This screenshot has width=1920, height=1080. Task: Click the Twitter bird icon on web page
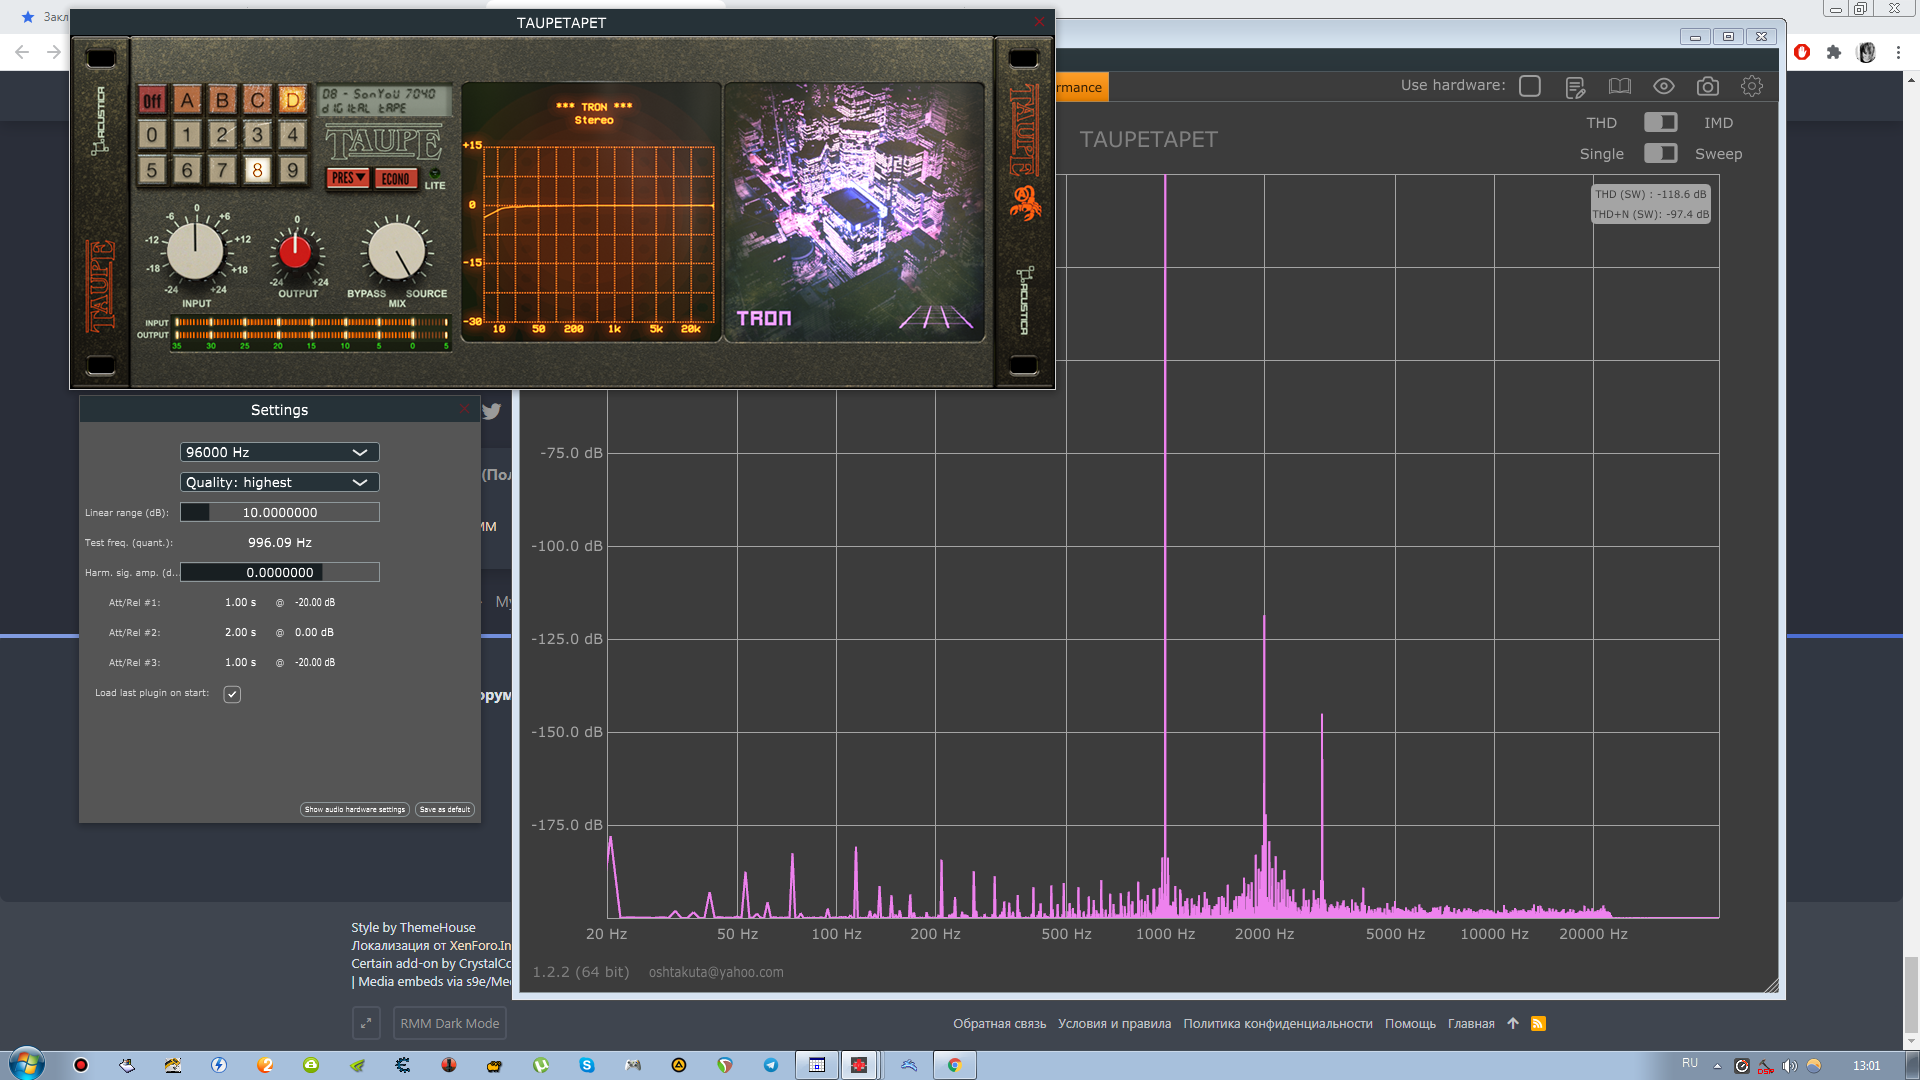(491, 411)
